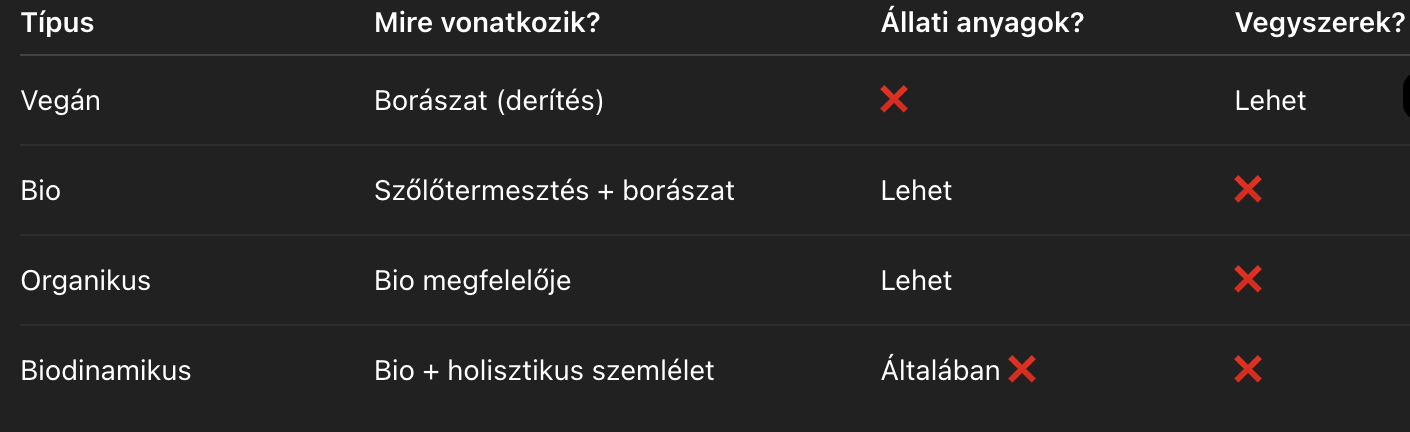Click the Állati anyagok? column header
The image size is (1410, 432).
point(982,24)
